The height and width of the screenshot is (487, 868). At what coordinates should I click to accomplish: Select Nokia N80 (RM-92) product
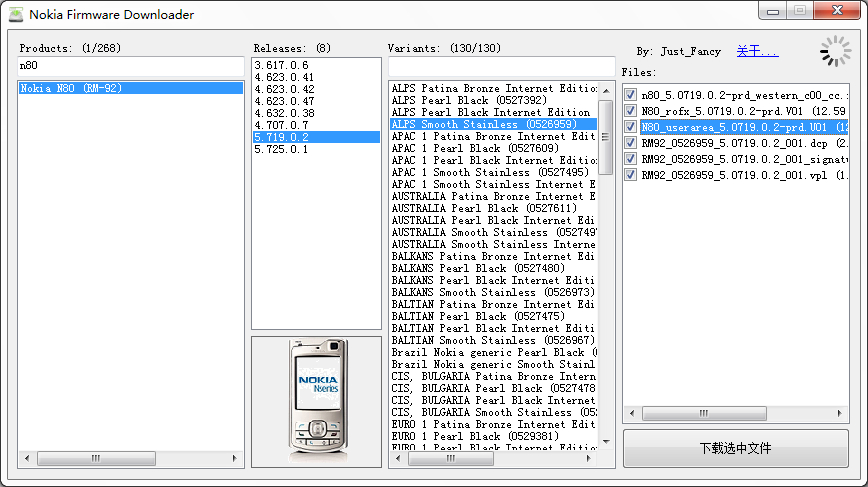pyautogui.click(x=131, y=88)
